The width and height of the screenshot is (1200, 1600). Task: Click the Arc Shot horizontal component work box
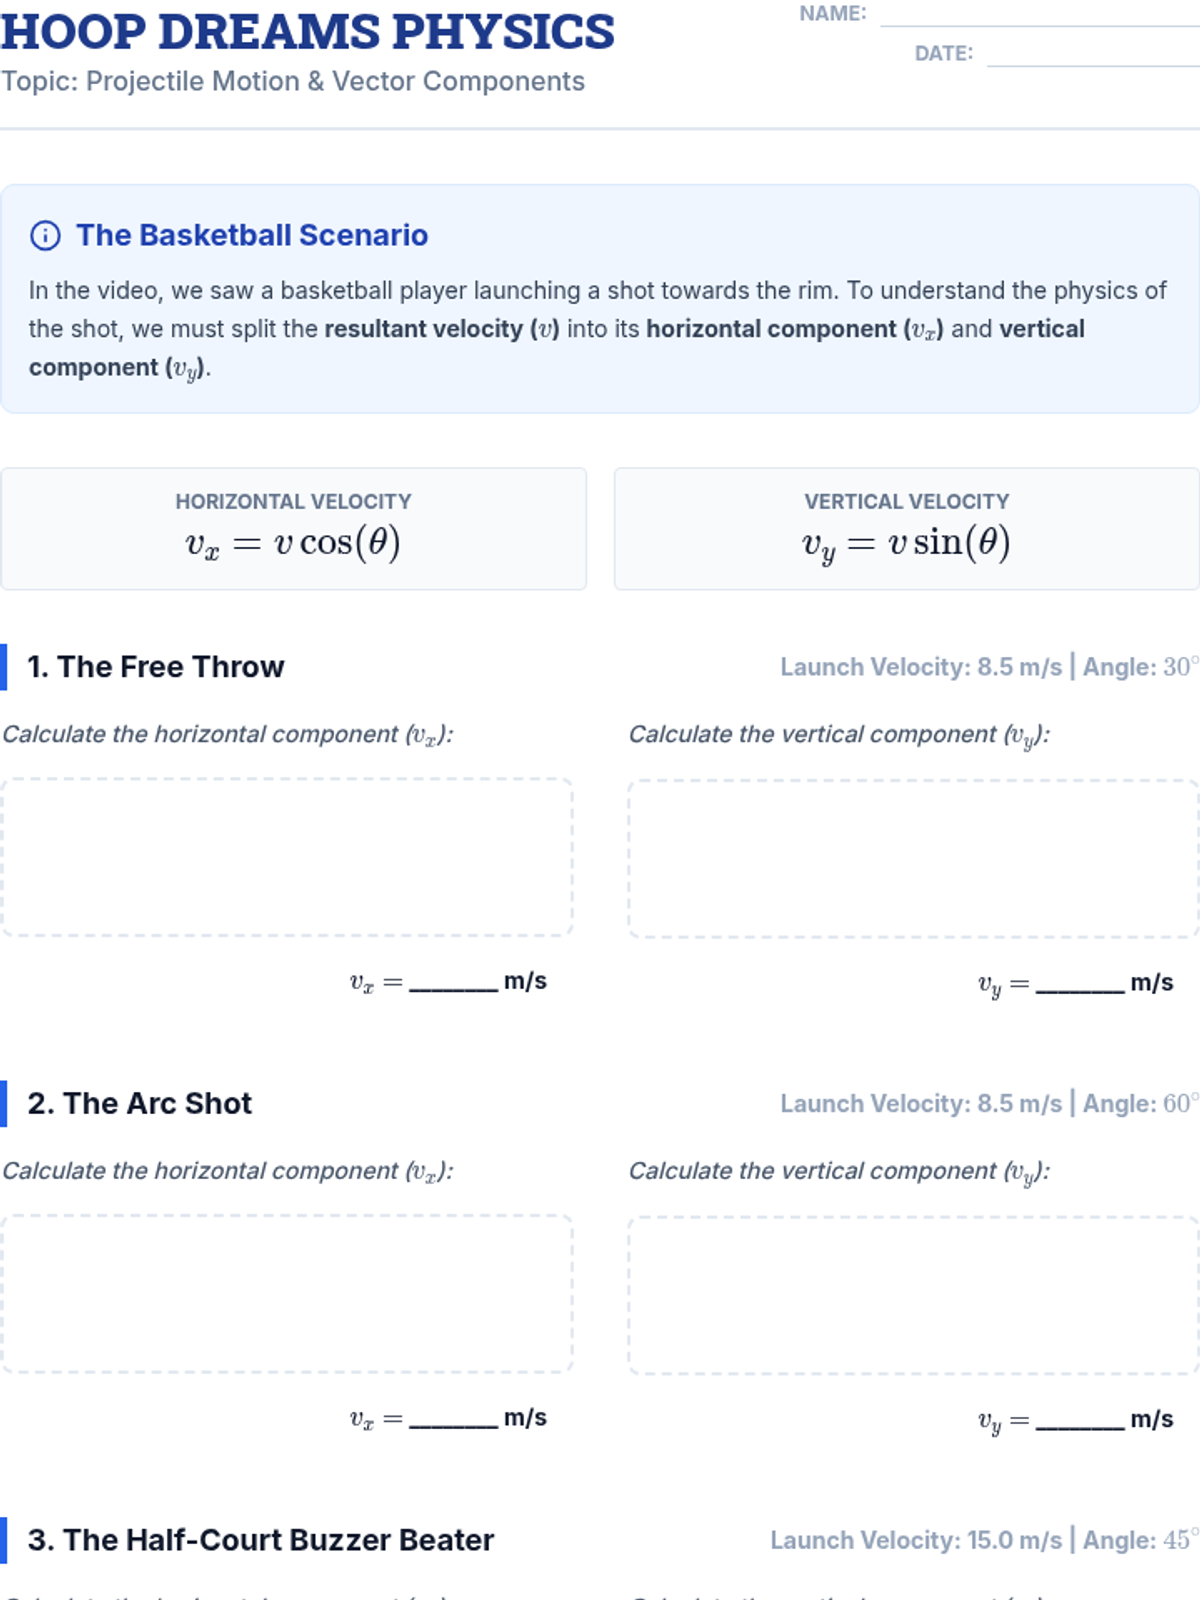287,1294
